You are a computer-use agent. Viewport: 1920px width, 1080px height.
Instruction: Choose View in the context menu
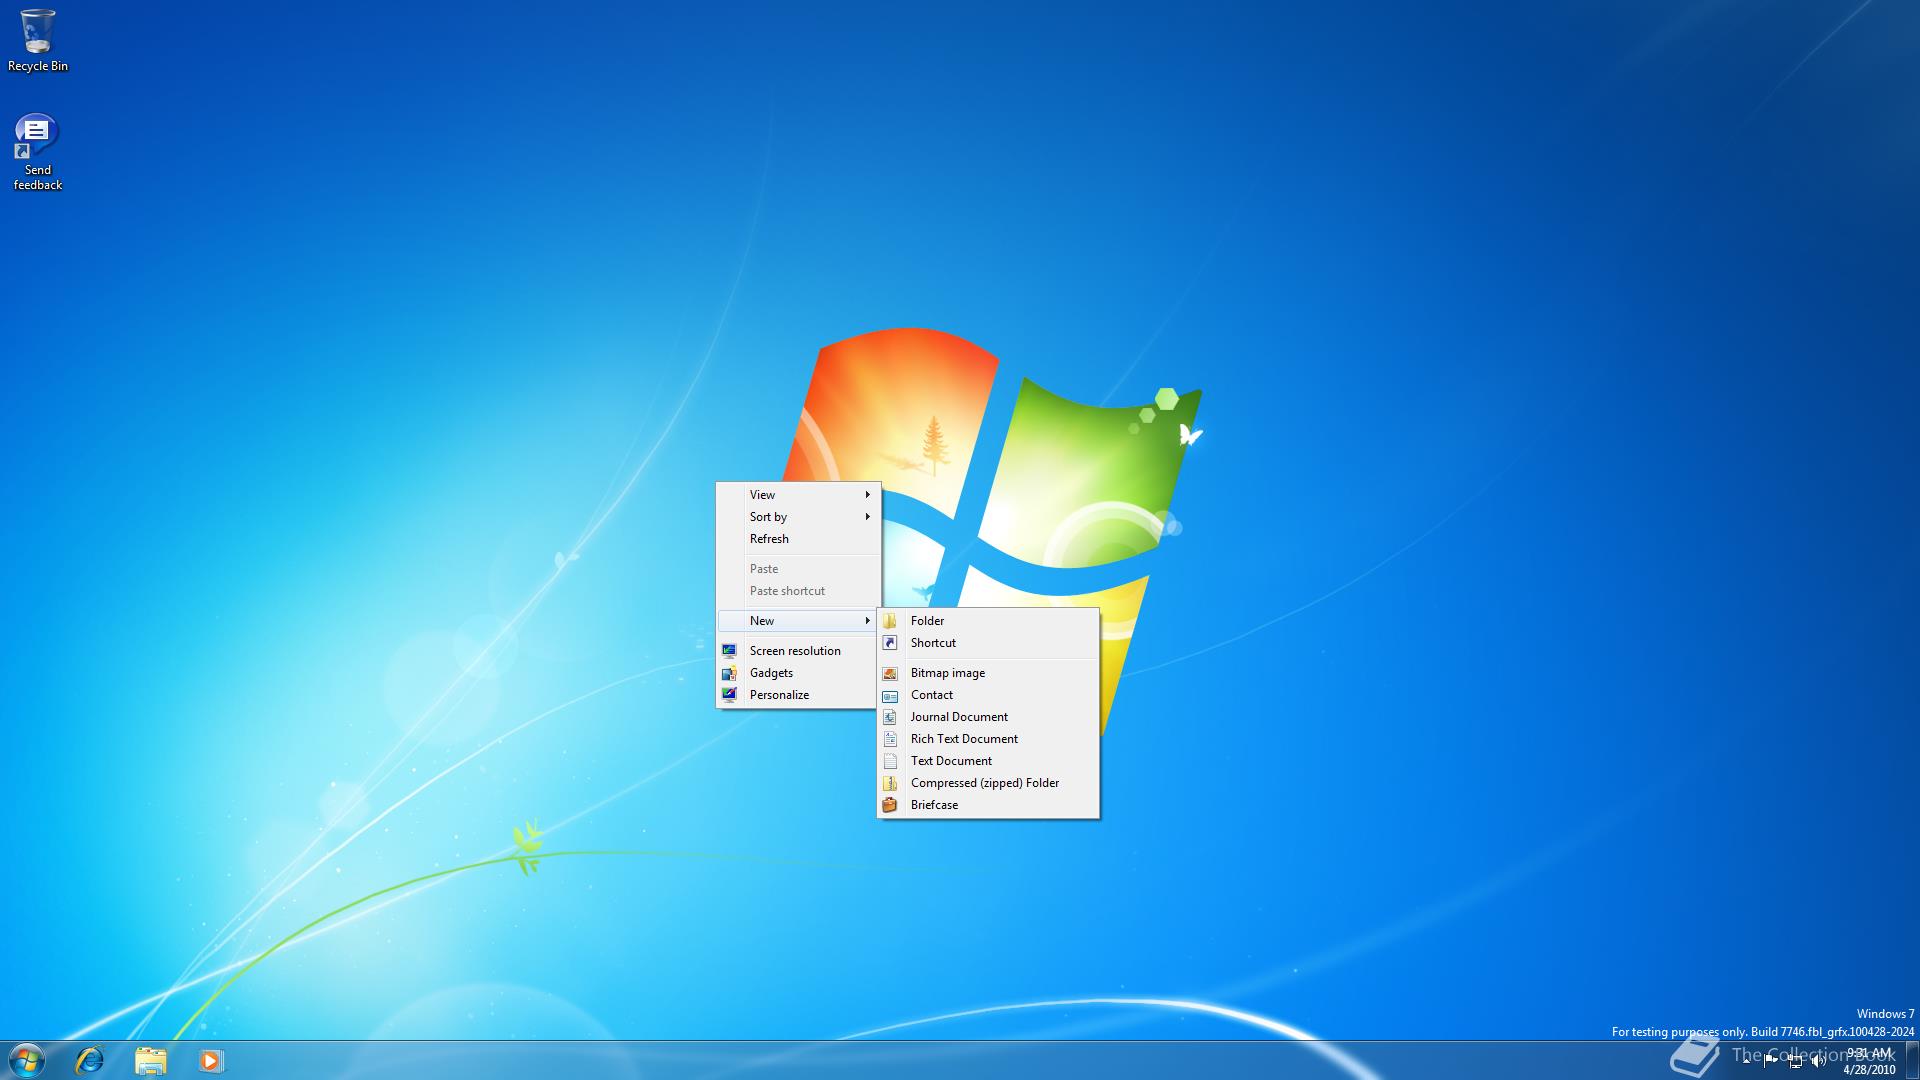pyautogui.click(x=798, y=495)
